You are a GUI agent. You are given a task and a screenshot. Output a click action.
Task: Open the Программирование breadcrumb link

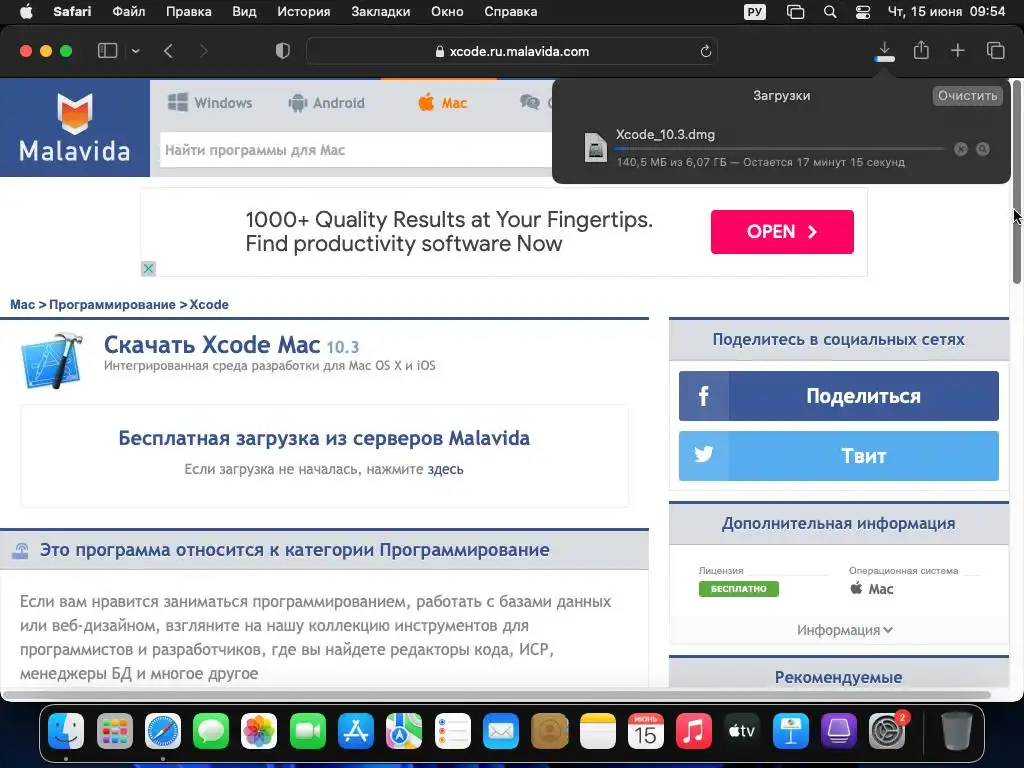[x=112, y=304]
